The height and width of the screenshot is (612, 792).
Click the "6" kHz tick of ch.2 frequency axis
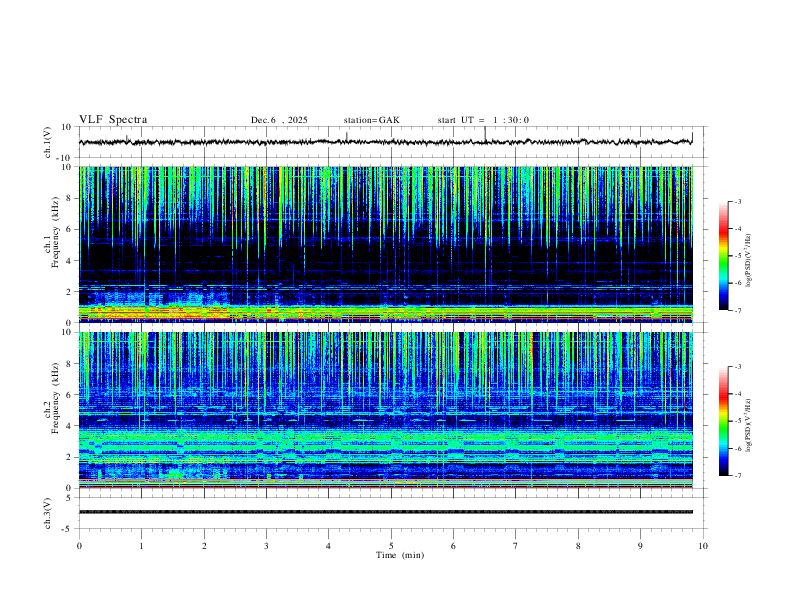[x=70, y=394]
